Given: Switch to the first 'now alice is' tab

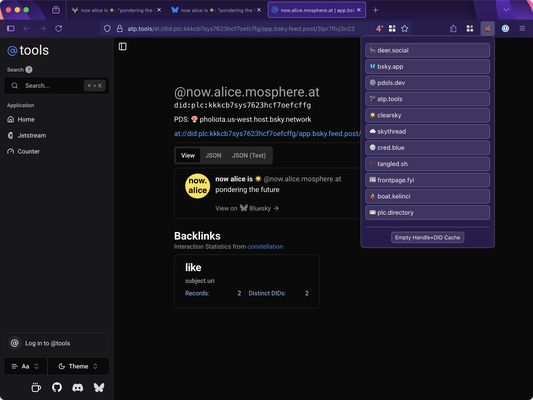Looking at the screenshot, I should (x=117, y=10).
